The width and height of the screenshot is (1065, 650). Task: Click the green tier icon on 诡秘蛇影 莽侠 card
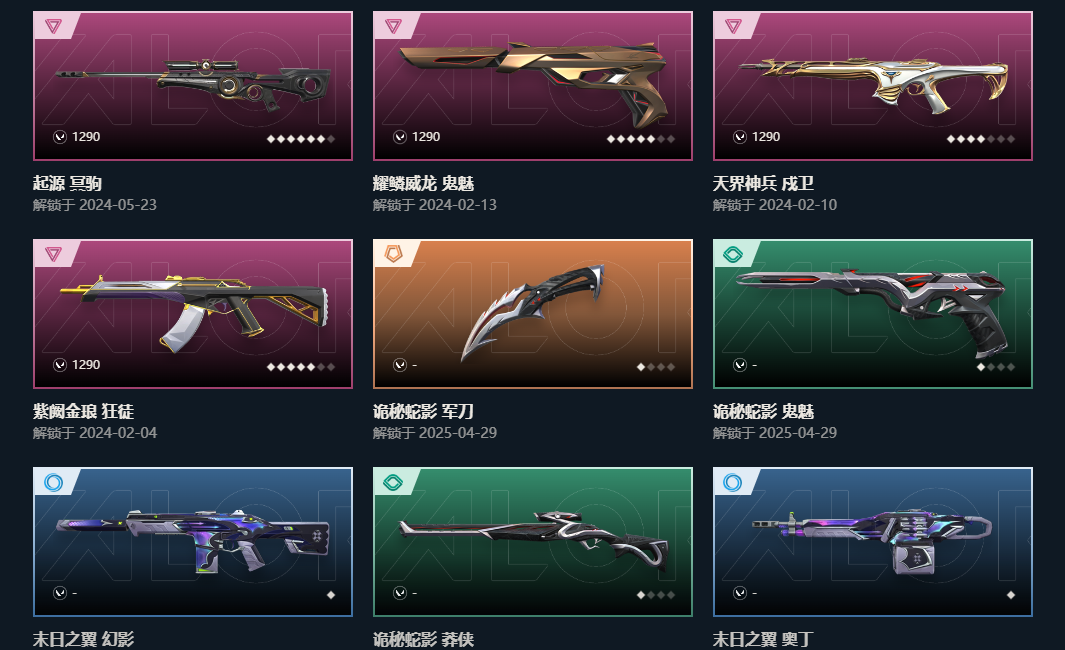393,482
